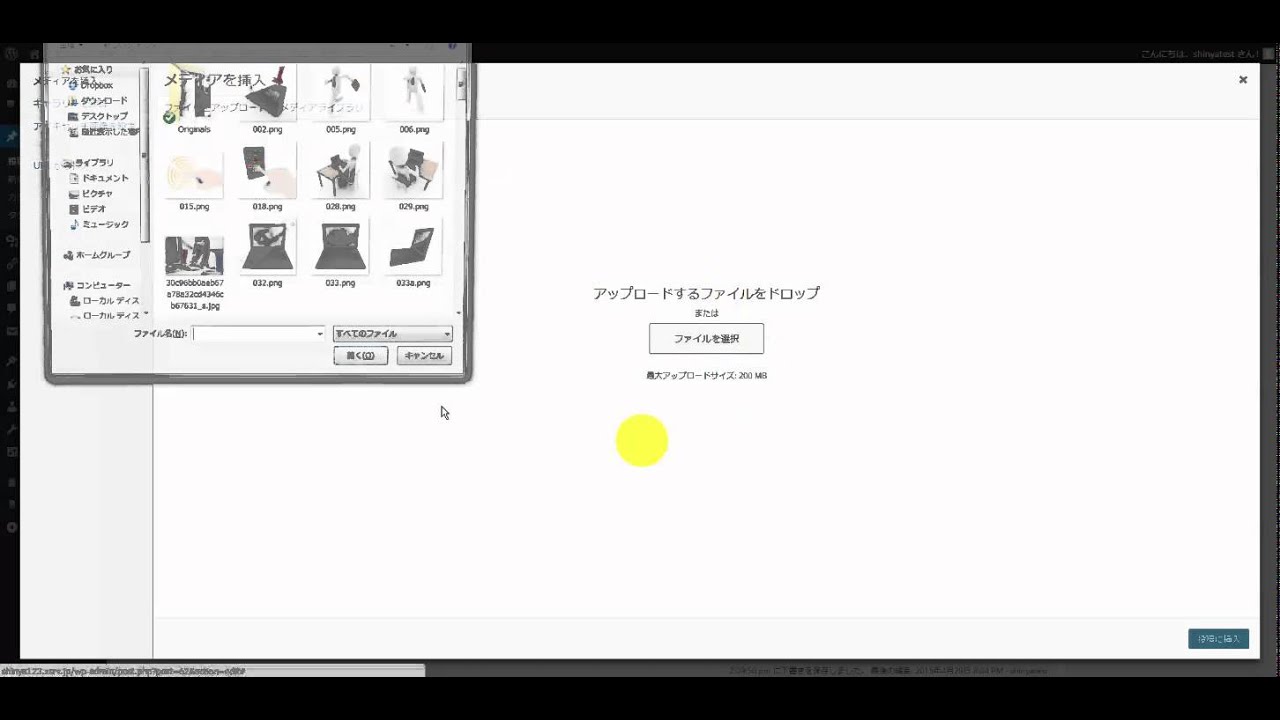Select the 015.png file

(194, 178)
